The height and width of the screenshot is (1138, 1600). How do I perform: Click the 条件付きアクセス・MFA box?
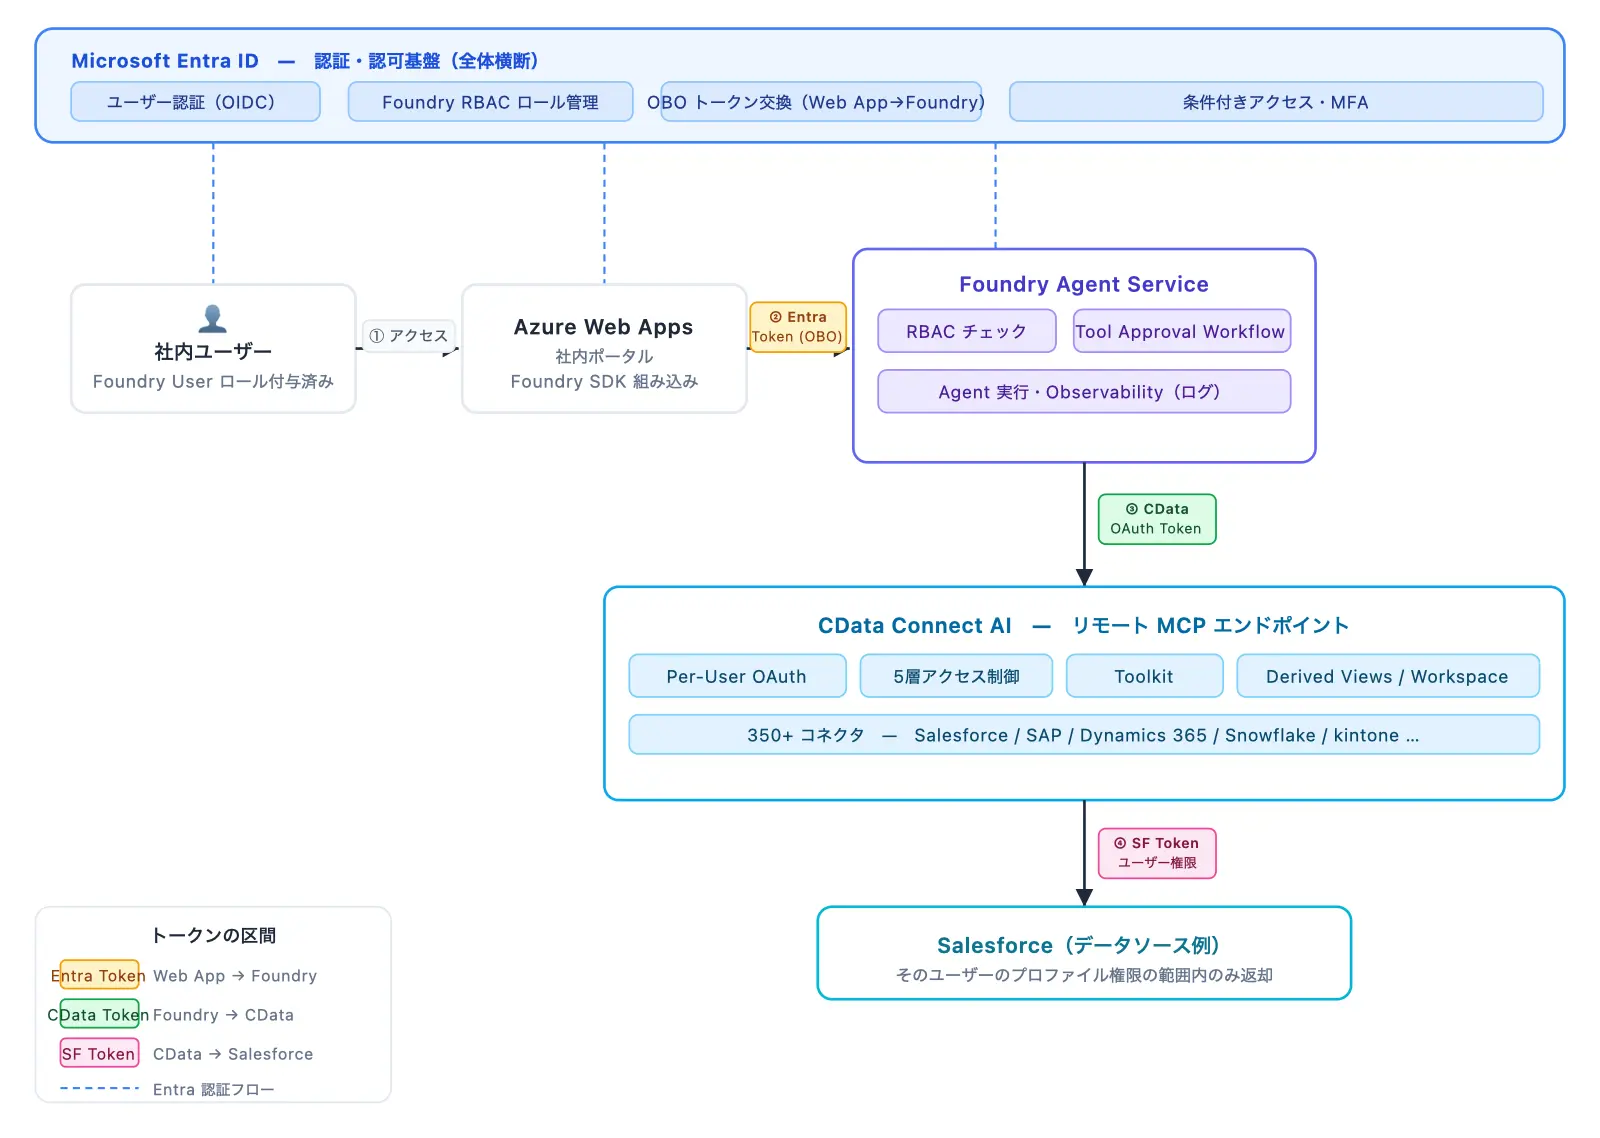(x=1276, y=102)
